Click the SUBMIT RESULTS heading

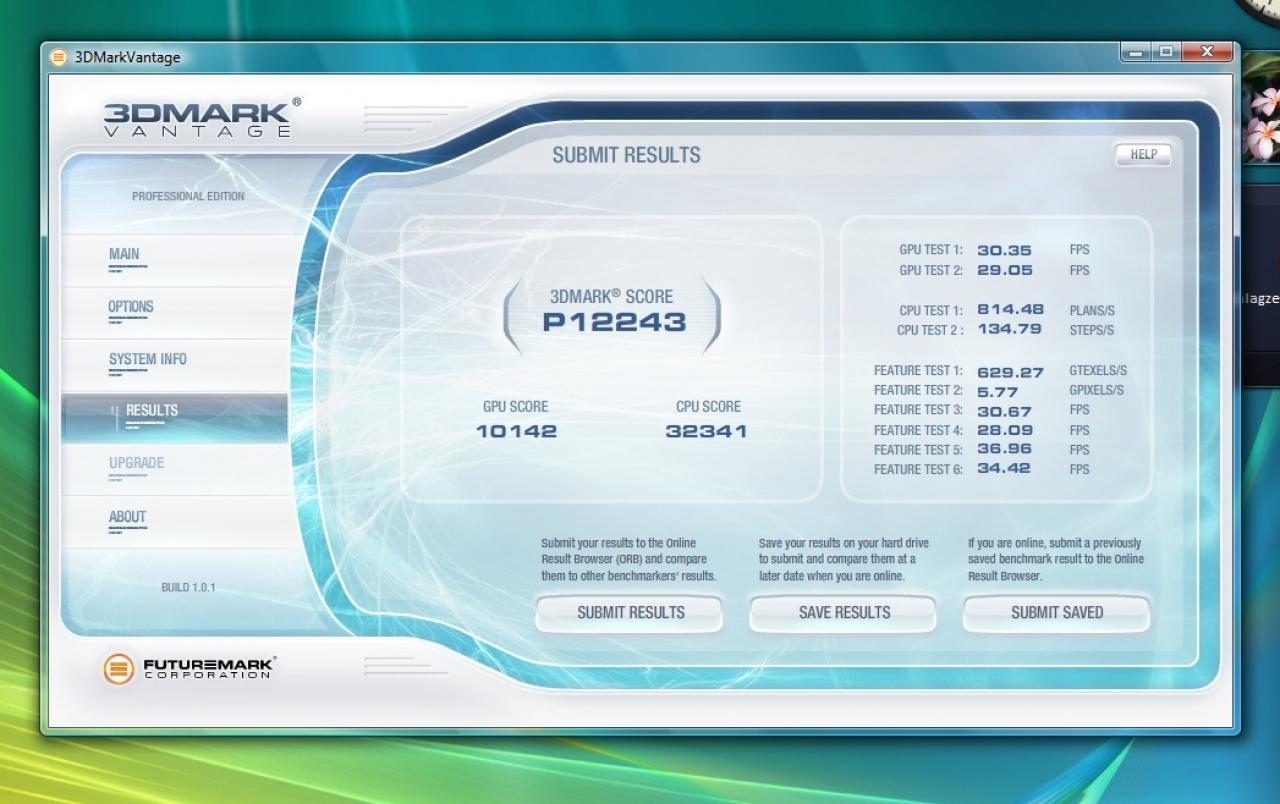point(626,155)
